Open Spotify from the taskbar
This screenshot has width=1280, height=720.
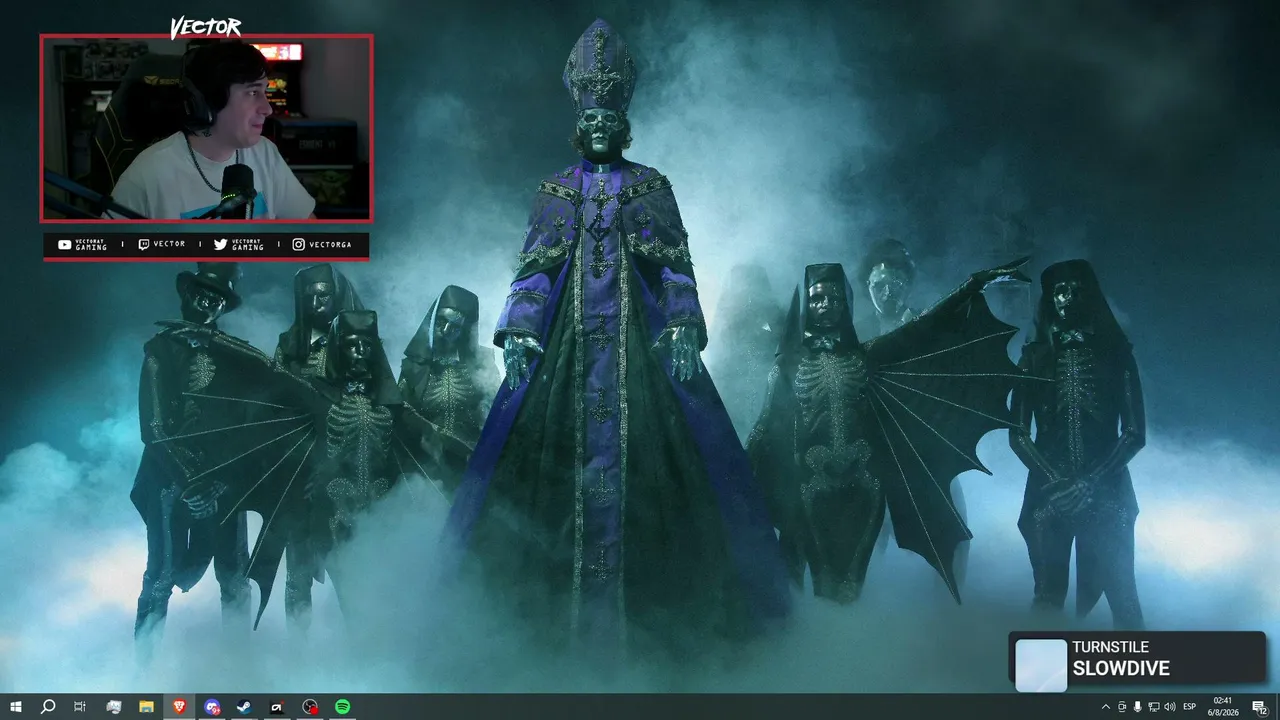click(342, 707)
